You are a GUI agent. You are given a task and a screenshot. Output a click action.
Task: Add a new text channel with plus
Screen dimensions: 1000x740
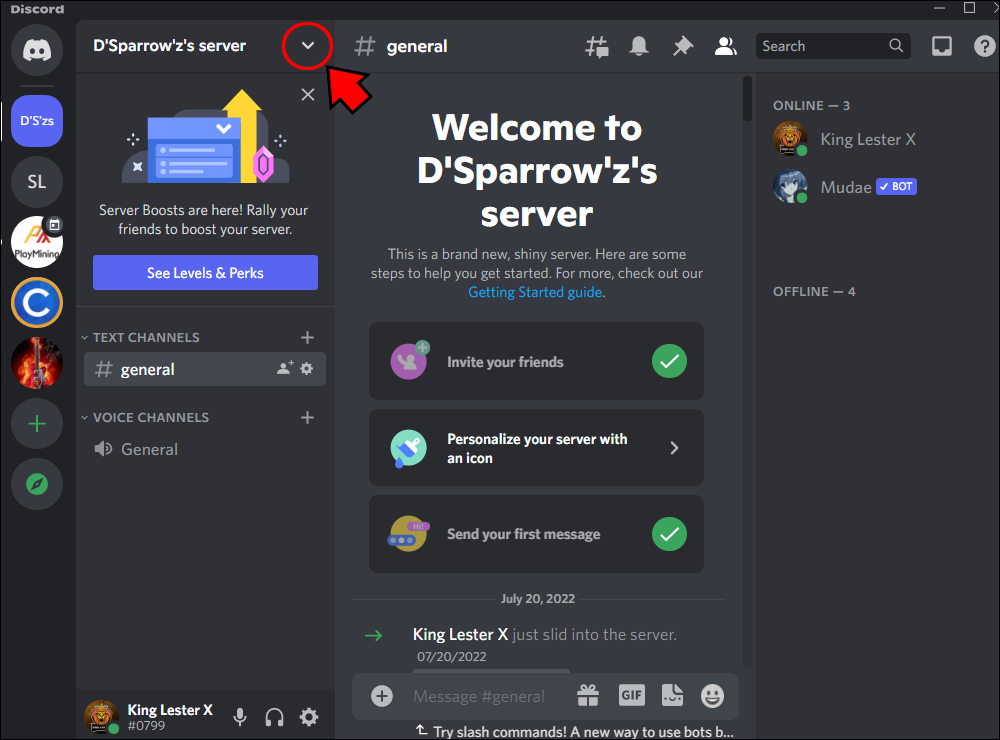point(307,337)
